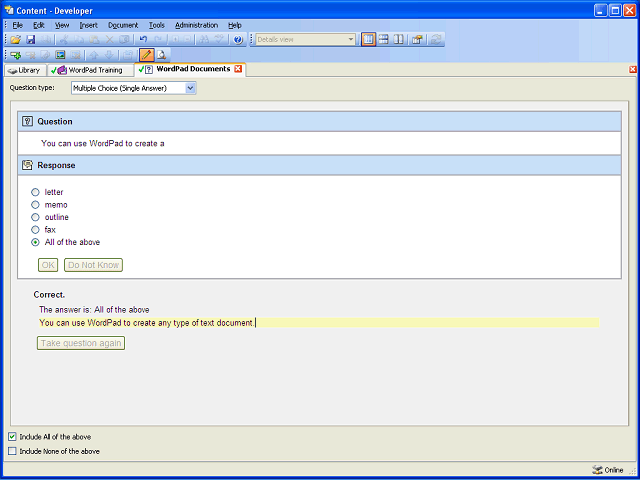Click the Find binoculars icon
The image size is (640, 480).
coord(204,40)
